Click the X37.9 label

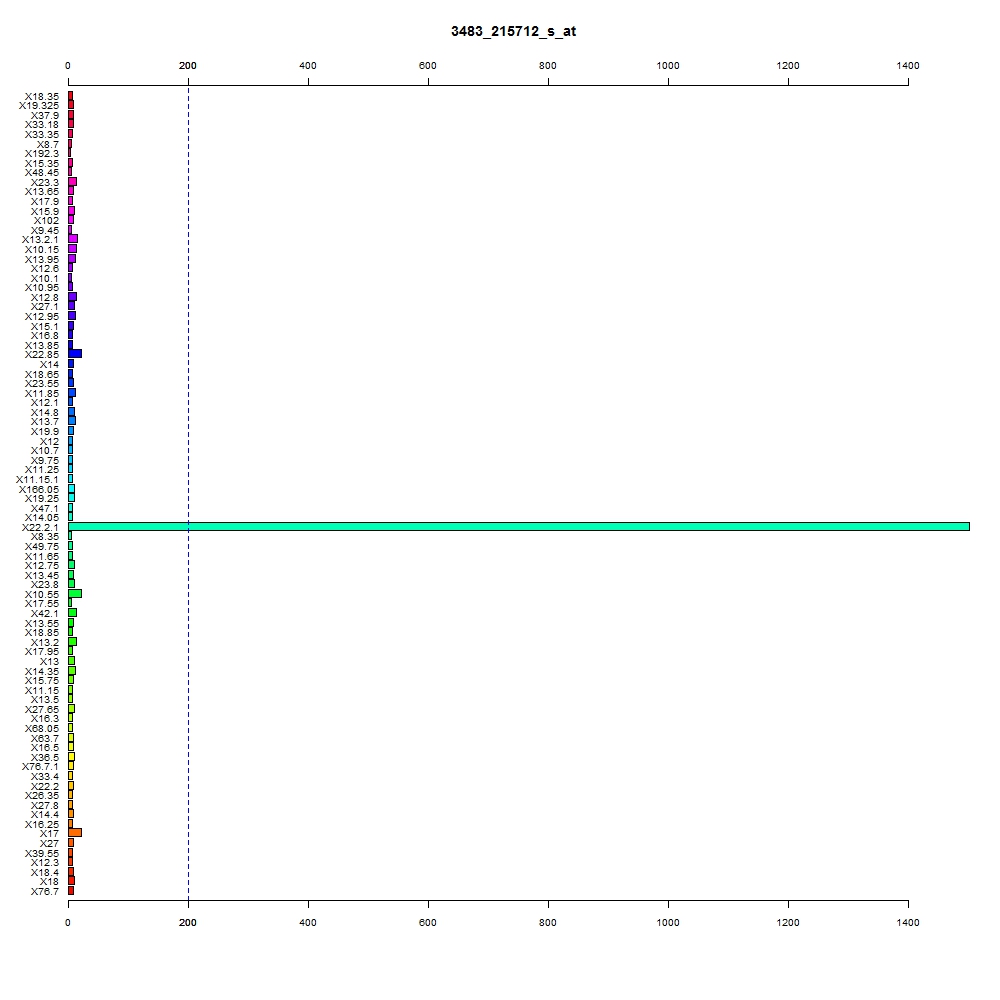(x=45, y=115)
